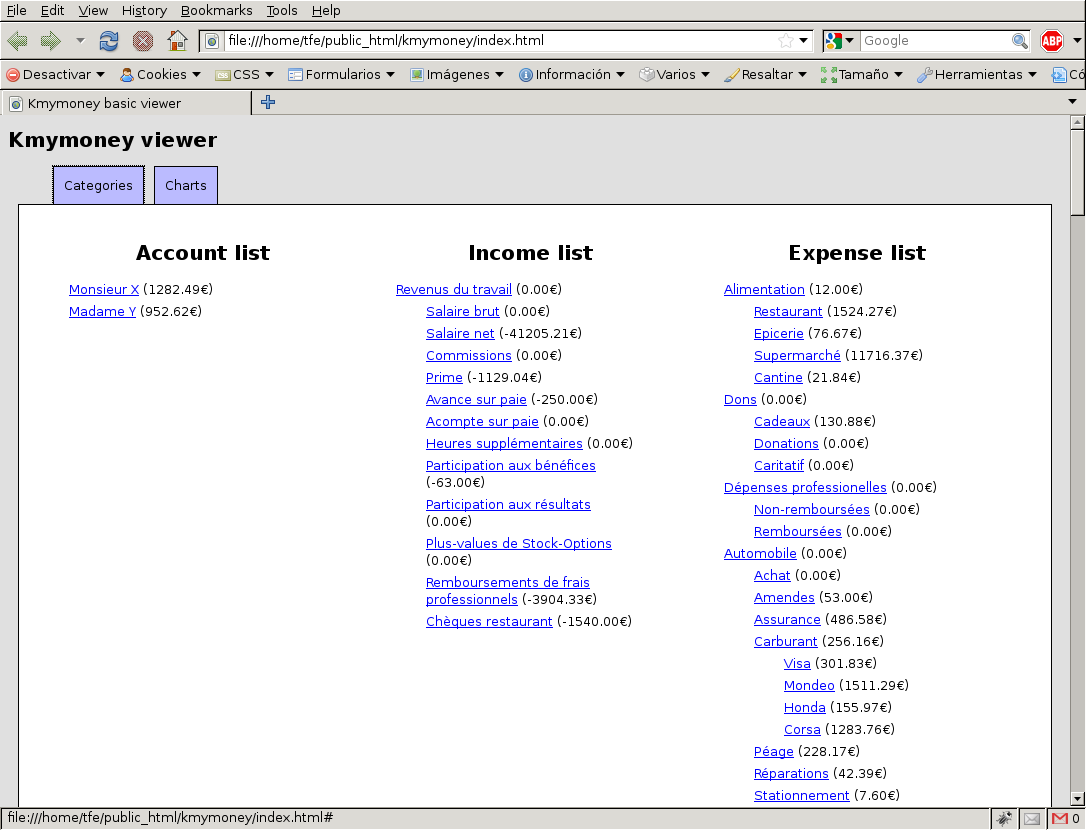Open the Tools menu
The width and height of the screenshot is (1086, 830).
tap(282, 10)
